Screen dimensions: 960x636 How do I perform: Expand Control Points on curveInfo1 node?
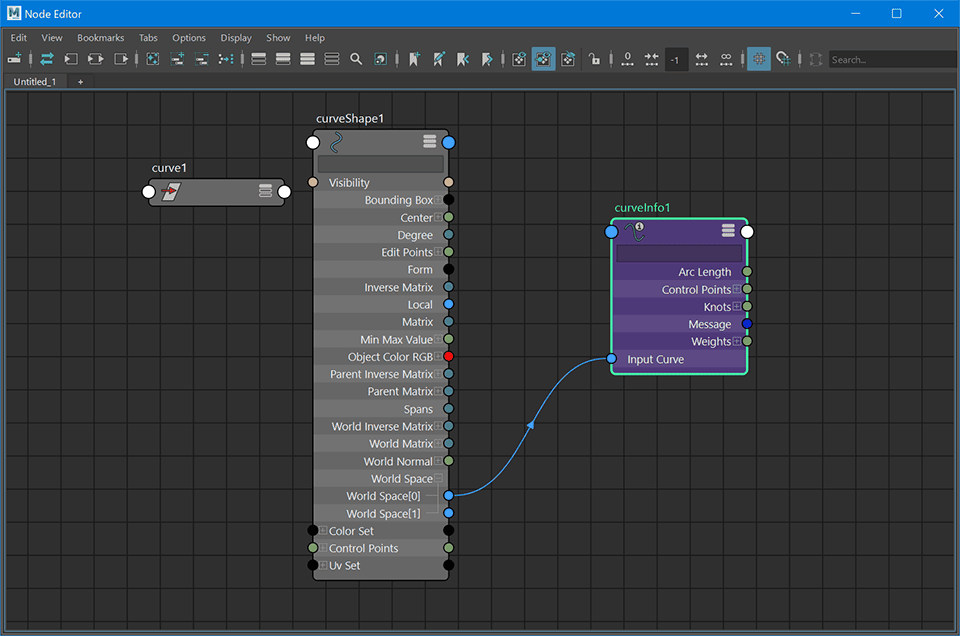737,290
